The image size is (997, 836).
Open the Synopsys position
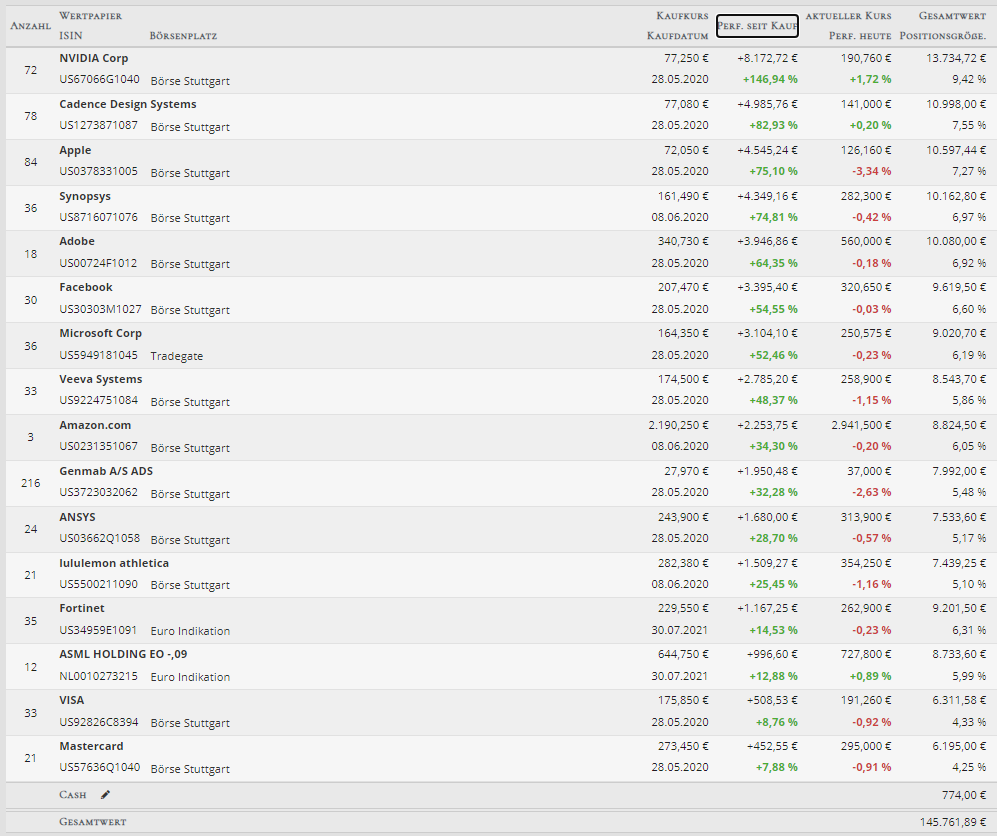tap(85, 196)
